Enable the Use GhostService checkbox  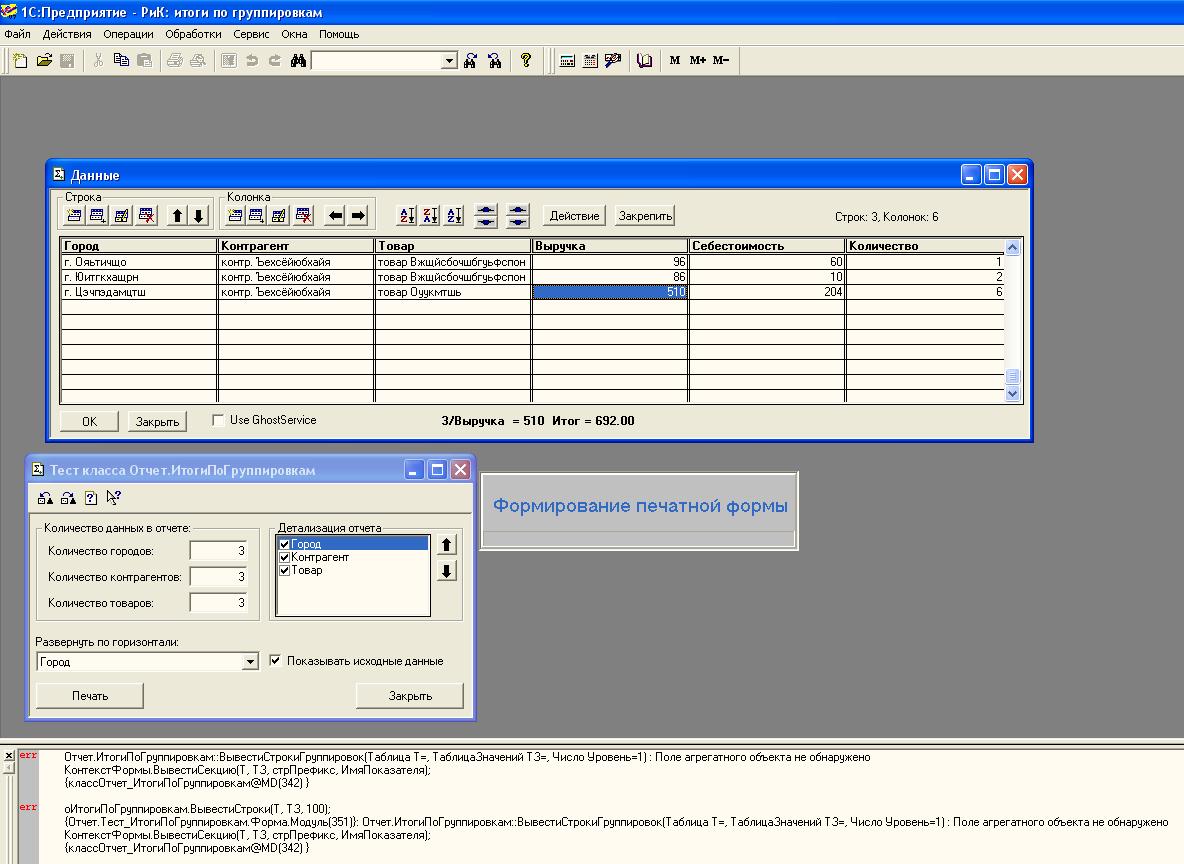[218, 421]
